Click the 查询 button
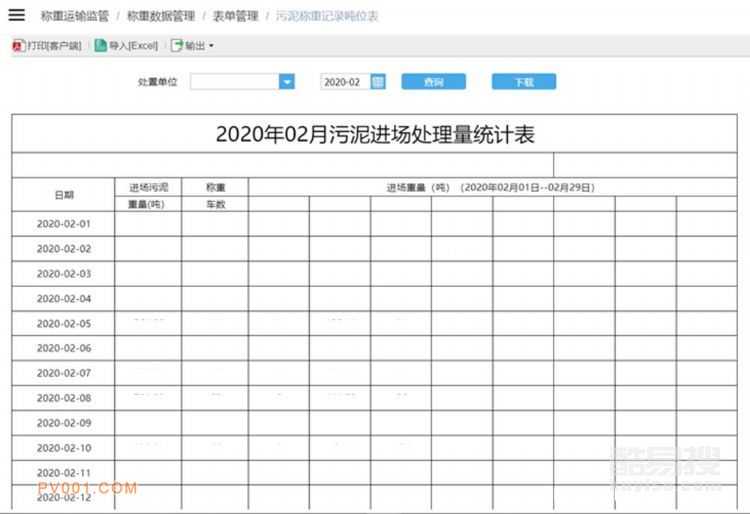Image resolution: width=750 pixels, height=514 pixels. (x=433, y=82)
